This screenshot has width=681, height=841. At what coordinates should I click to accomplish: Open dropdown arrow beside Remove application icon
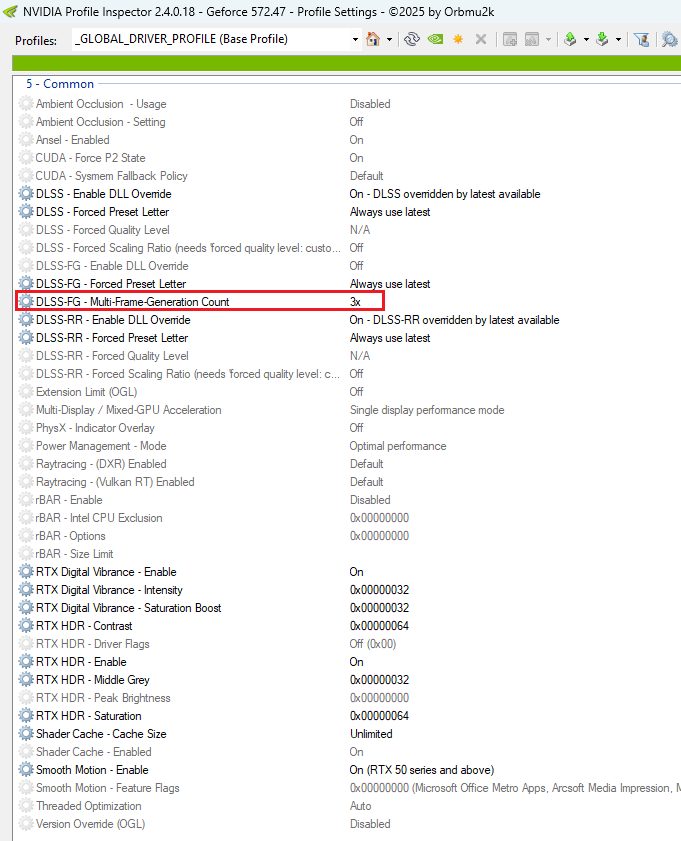click(548, 40)
